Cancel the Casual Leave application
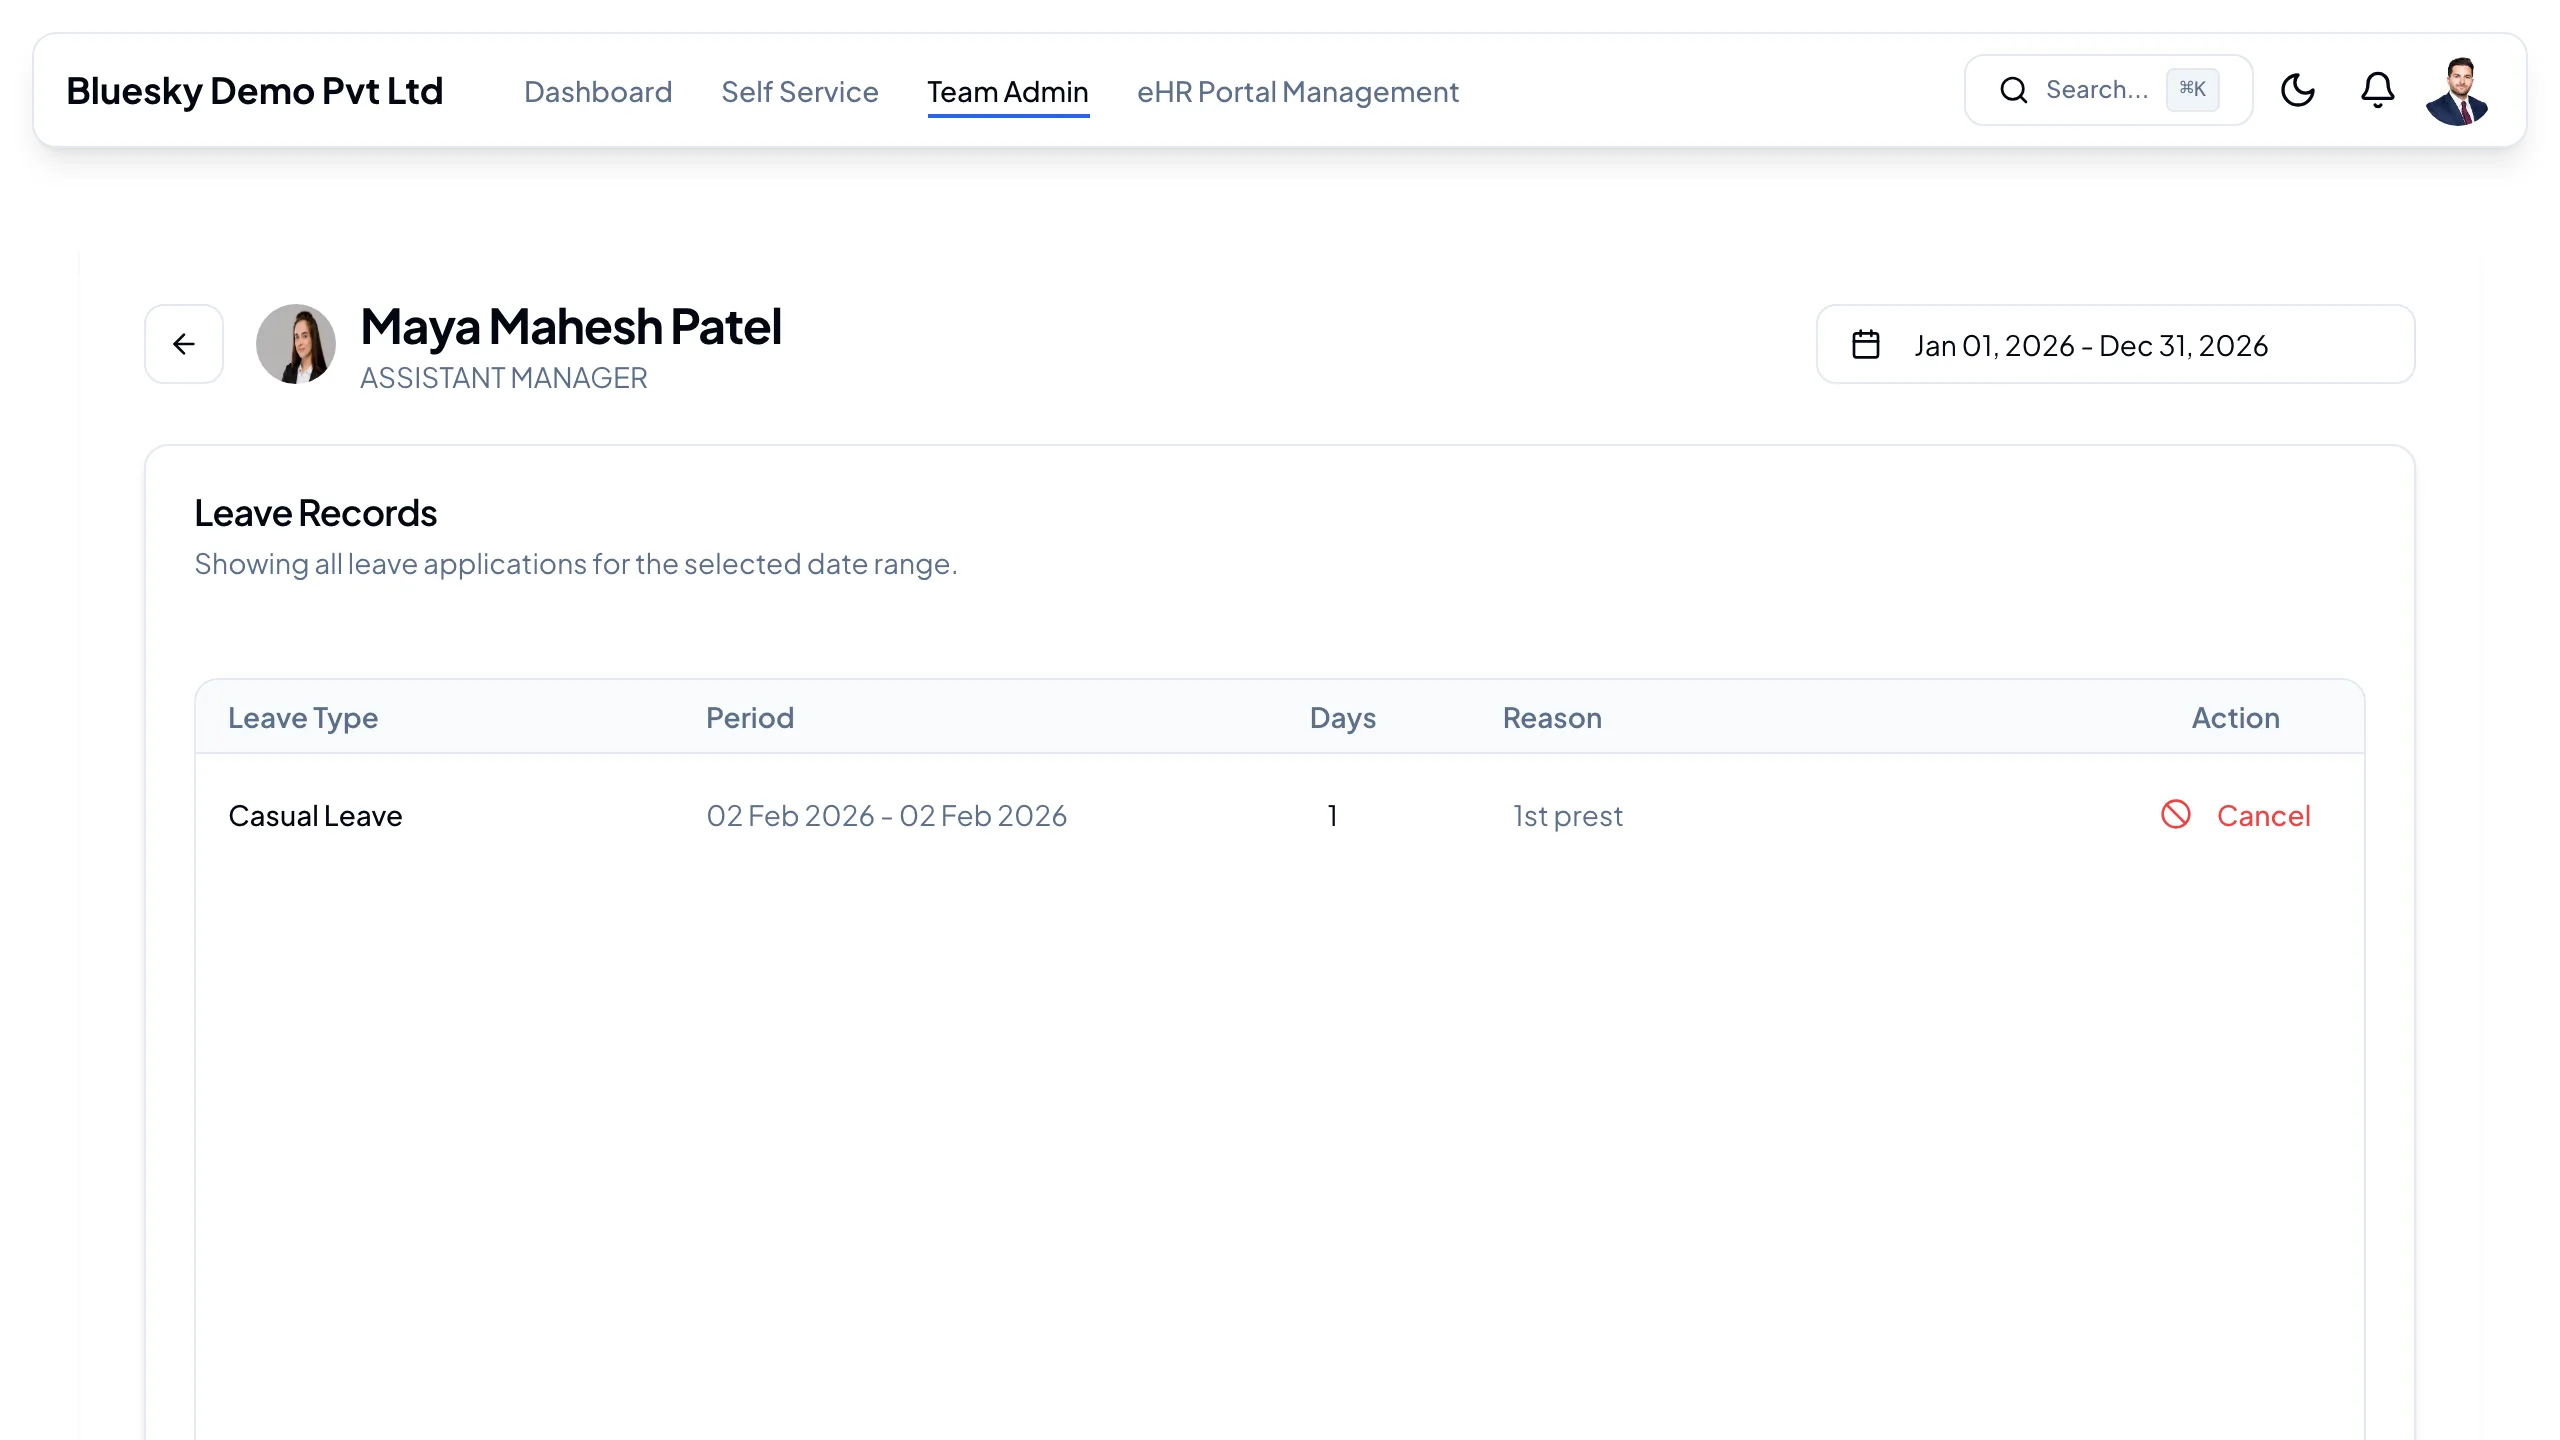The height and width of the screenshot is (1440, 2560). [x=2236, y=815]
